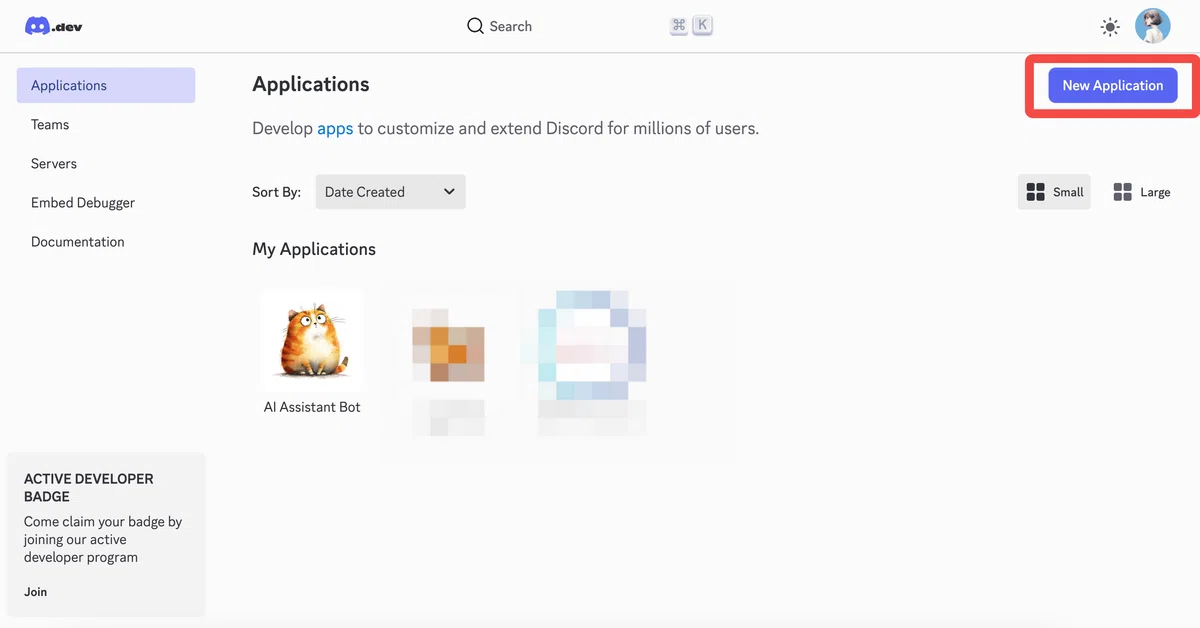Click the 'Applications' page heading
The image size is (1200, 628).
point(311,84)
